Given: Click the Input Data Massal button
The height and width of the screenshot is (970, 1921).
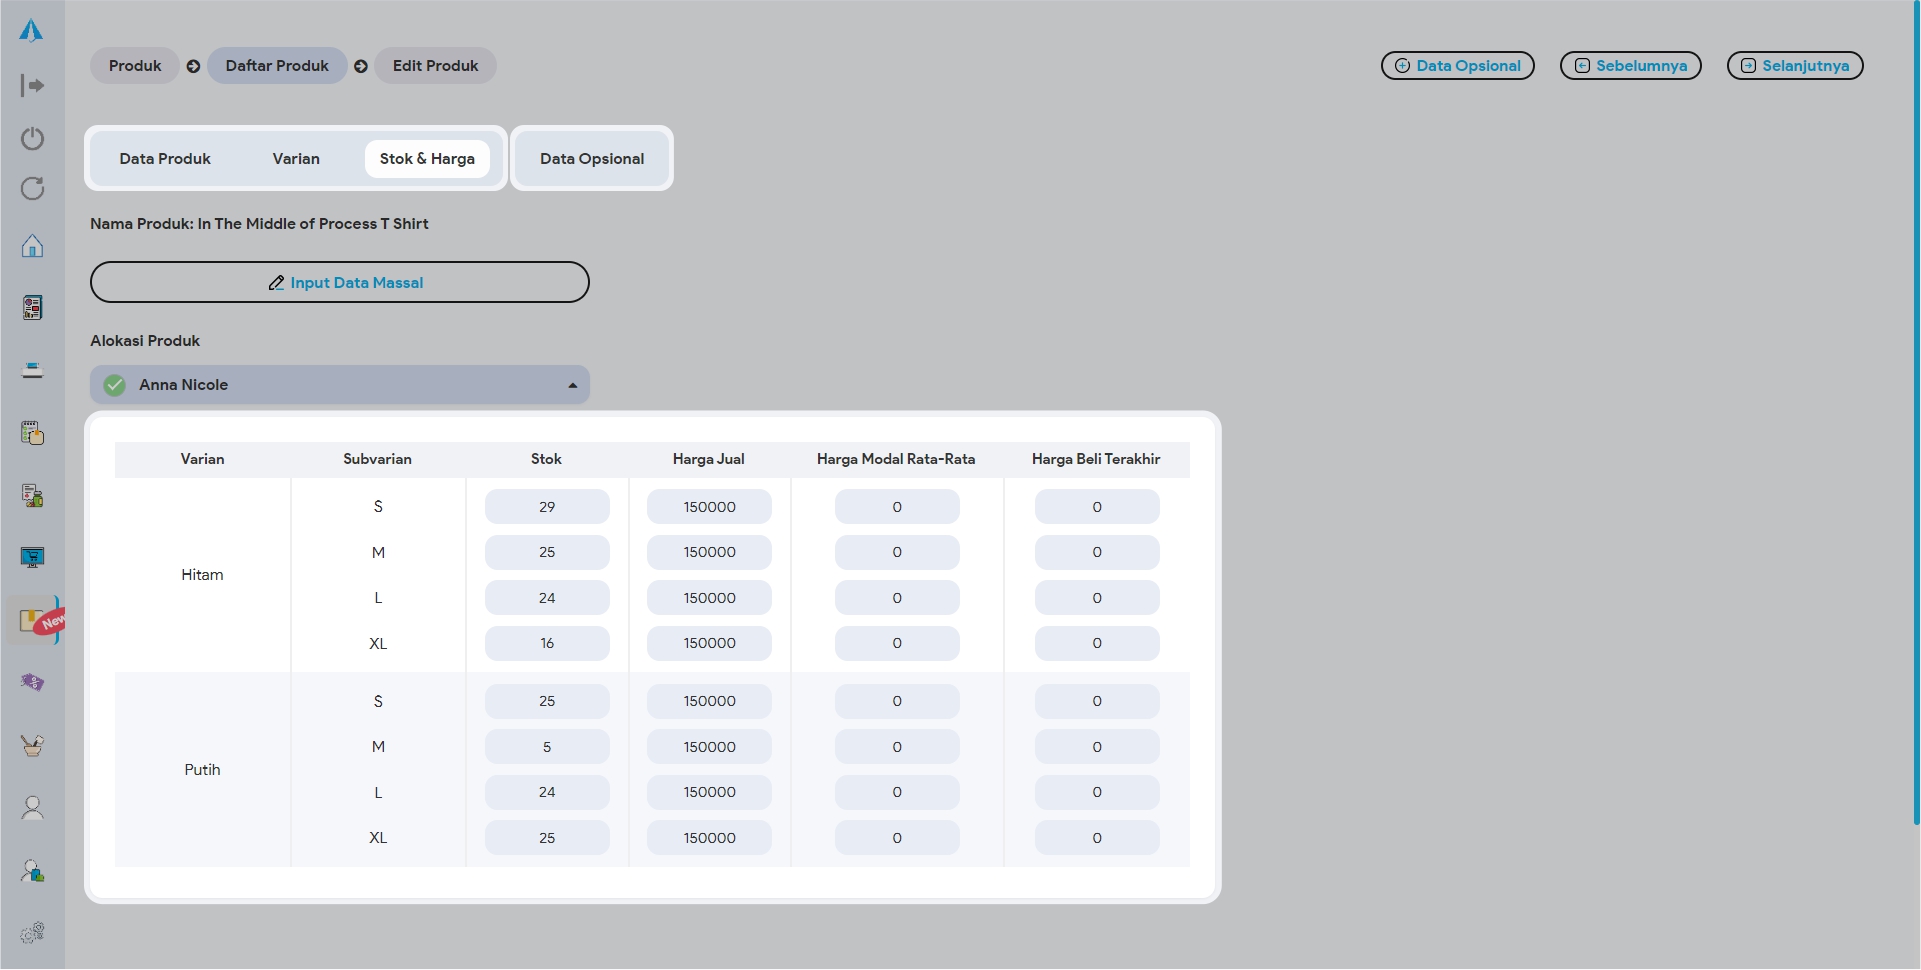Looking at the screenshot, I should [340, 283].
